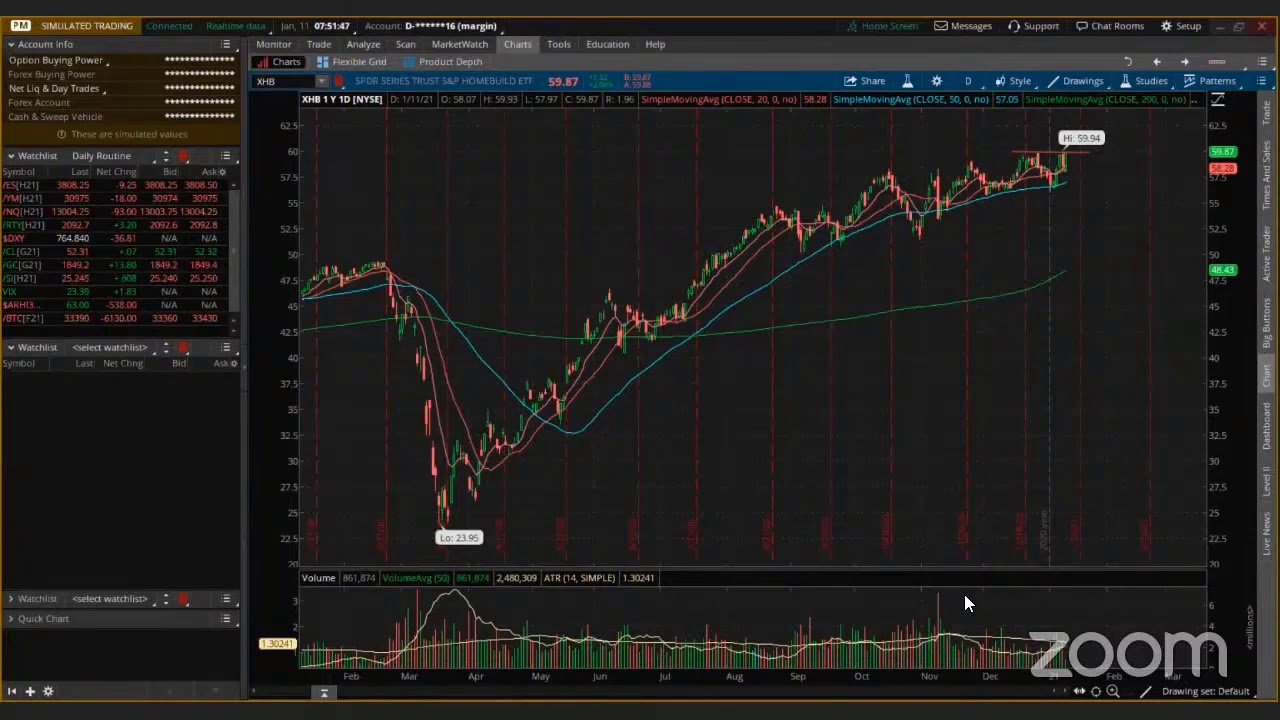
Task: Open sidebar gear settings at bottom left
Action: 48,691
